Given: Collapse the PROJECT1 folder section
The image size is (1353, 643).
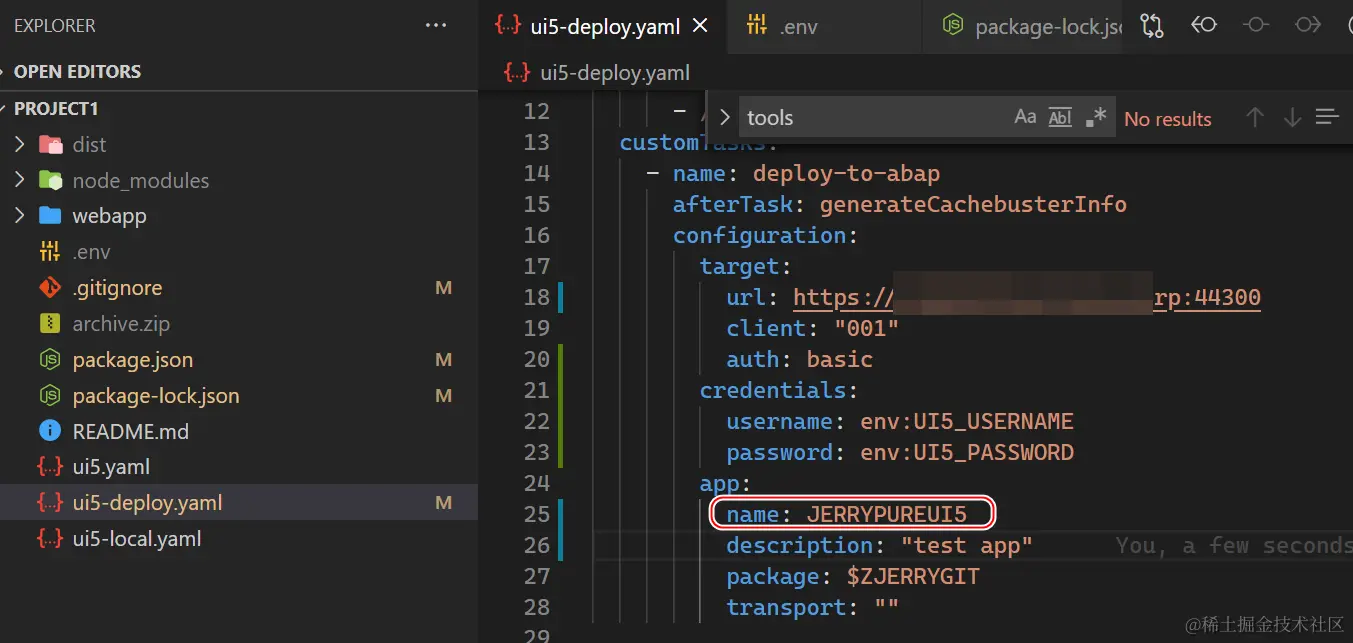Looking at the screenshot, I should [x=239, y=108].
